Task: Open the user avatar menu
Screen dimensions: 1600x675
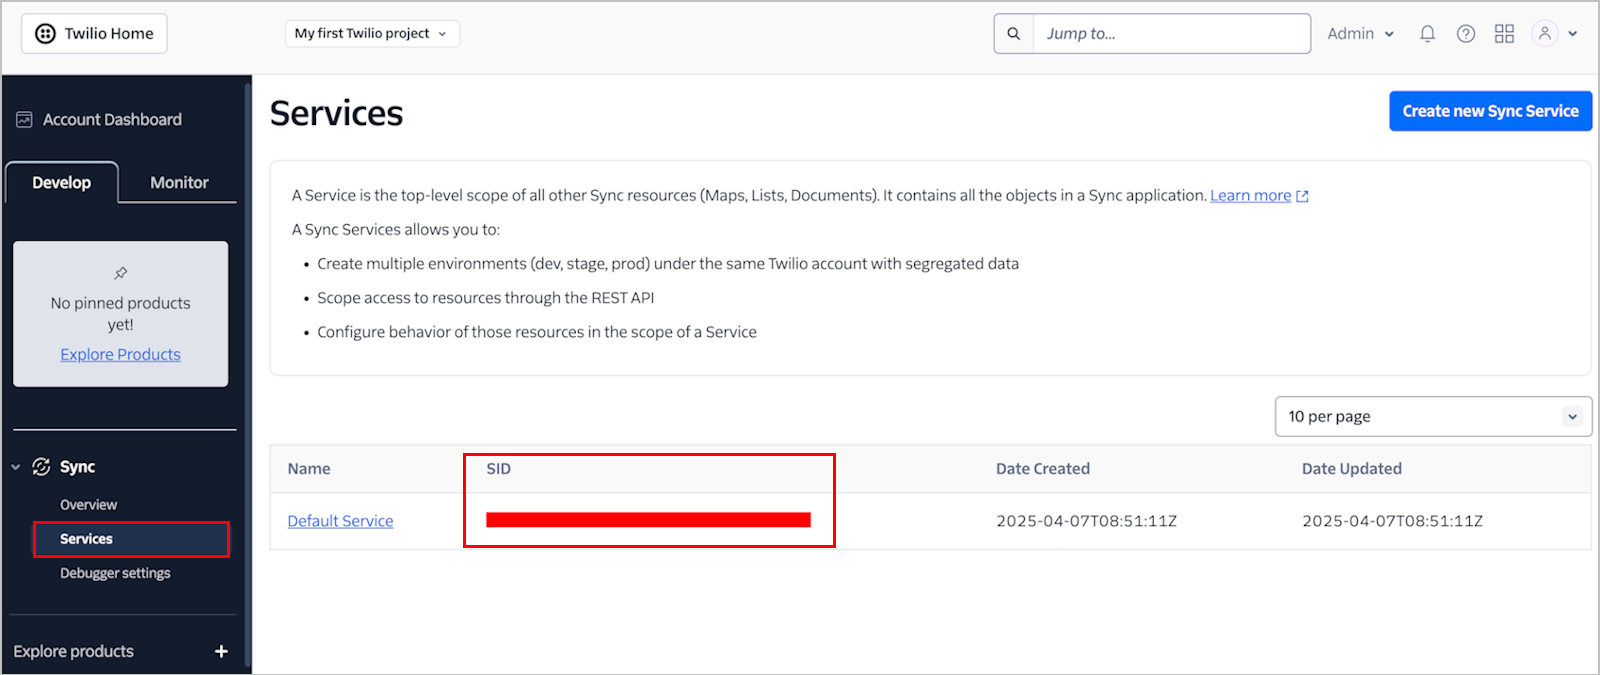Action: pyautogui.click(x=1545, y=34)
